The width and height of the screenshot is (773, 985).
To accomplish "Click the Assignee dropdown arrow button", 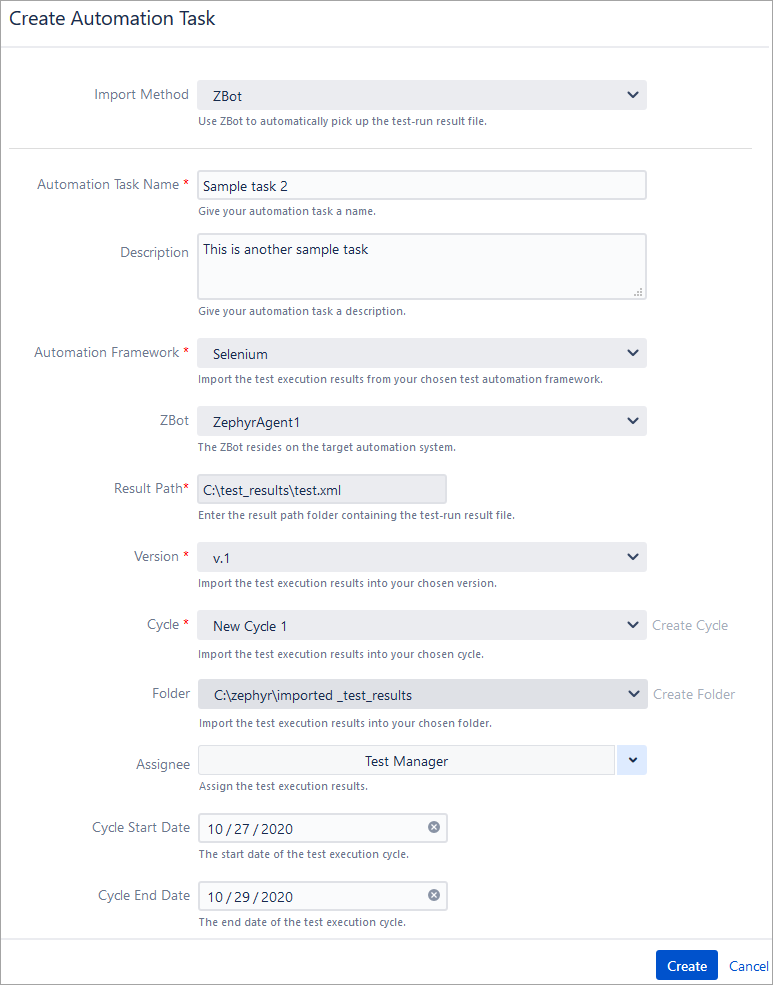I will 631,759.
